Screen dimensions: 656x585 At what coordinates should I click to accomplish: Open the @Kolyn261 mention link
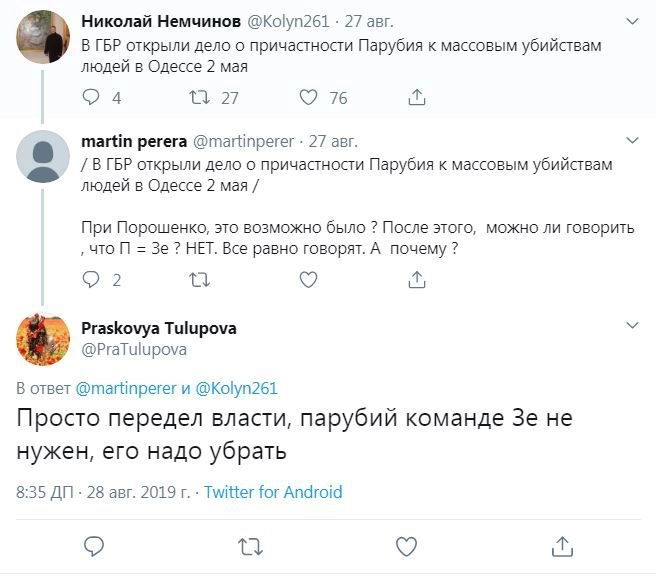pos(237,388)
